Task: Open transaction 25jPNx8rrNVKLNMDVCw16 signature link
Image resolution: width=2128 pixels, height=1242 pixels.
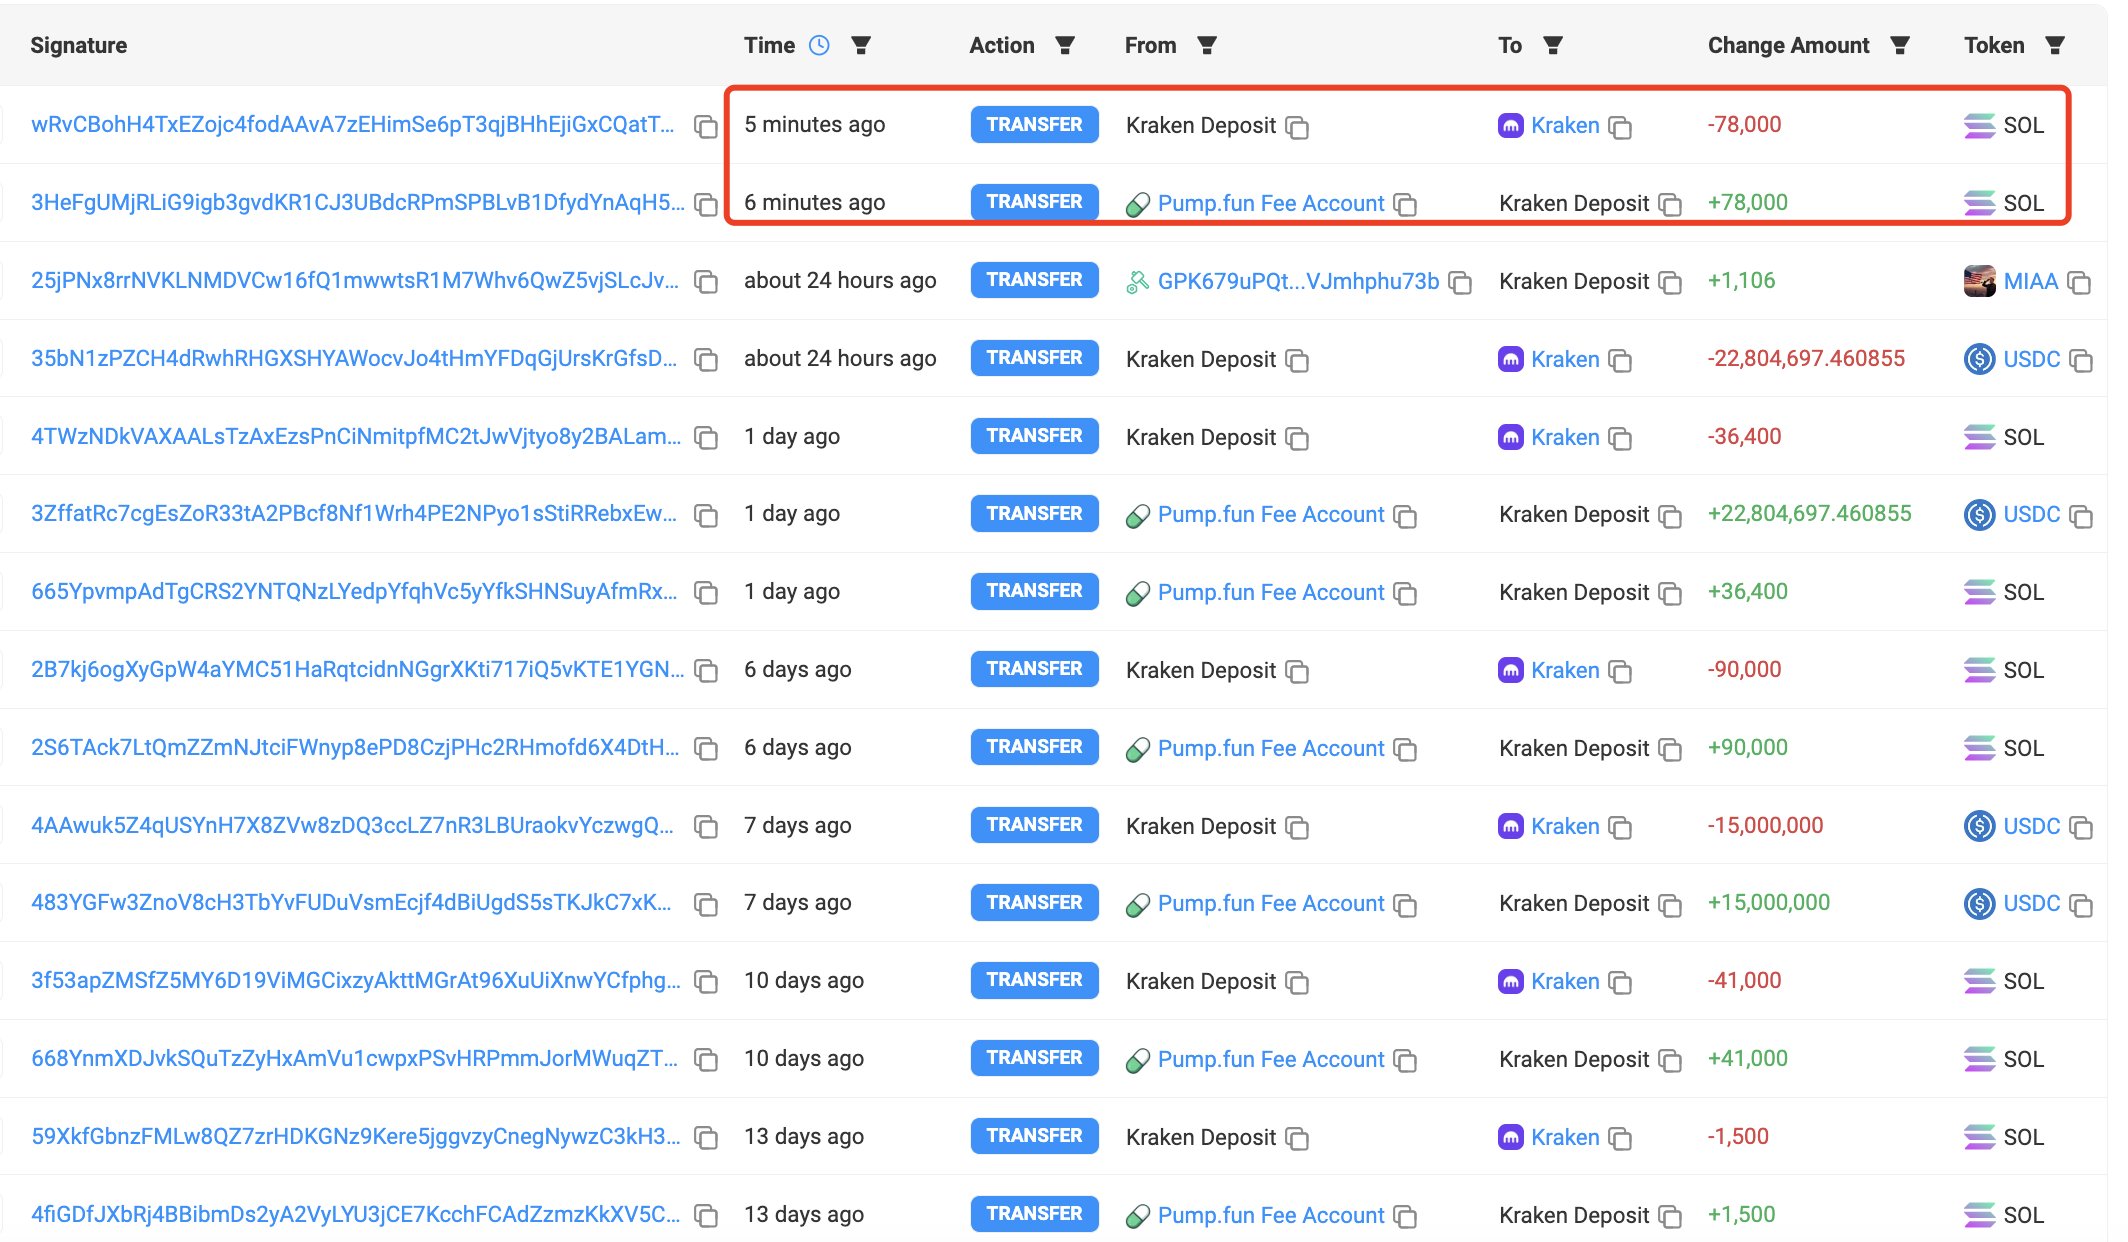Action: 355,281
